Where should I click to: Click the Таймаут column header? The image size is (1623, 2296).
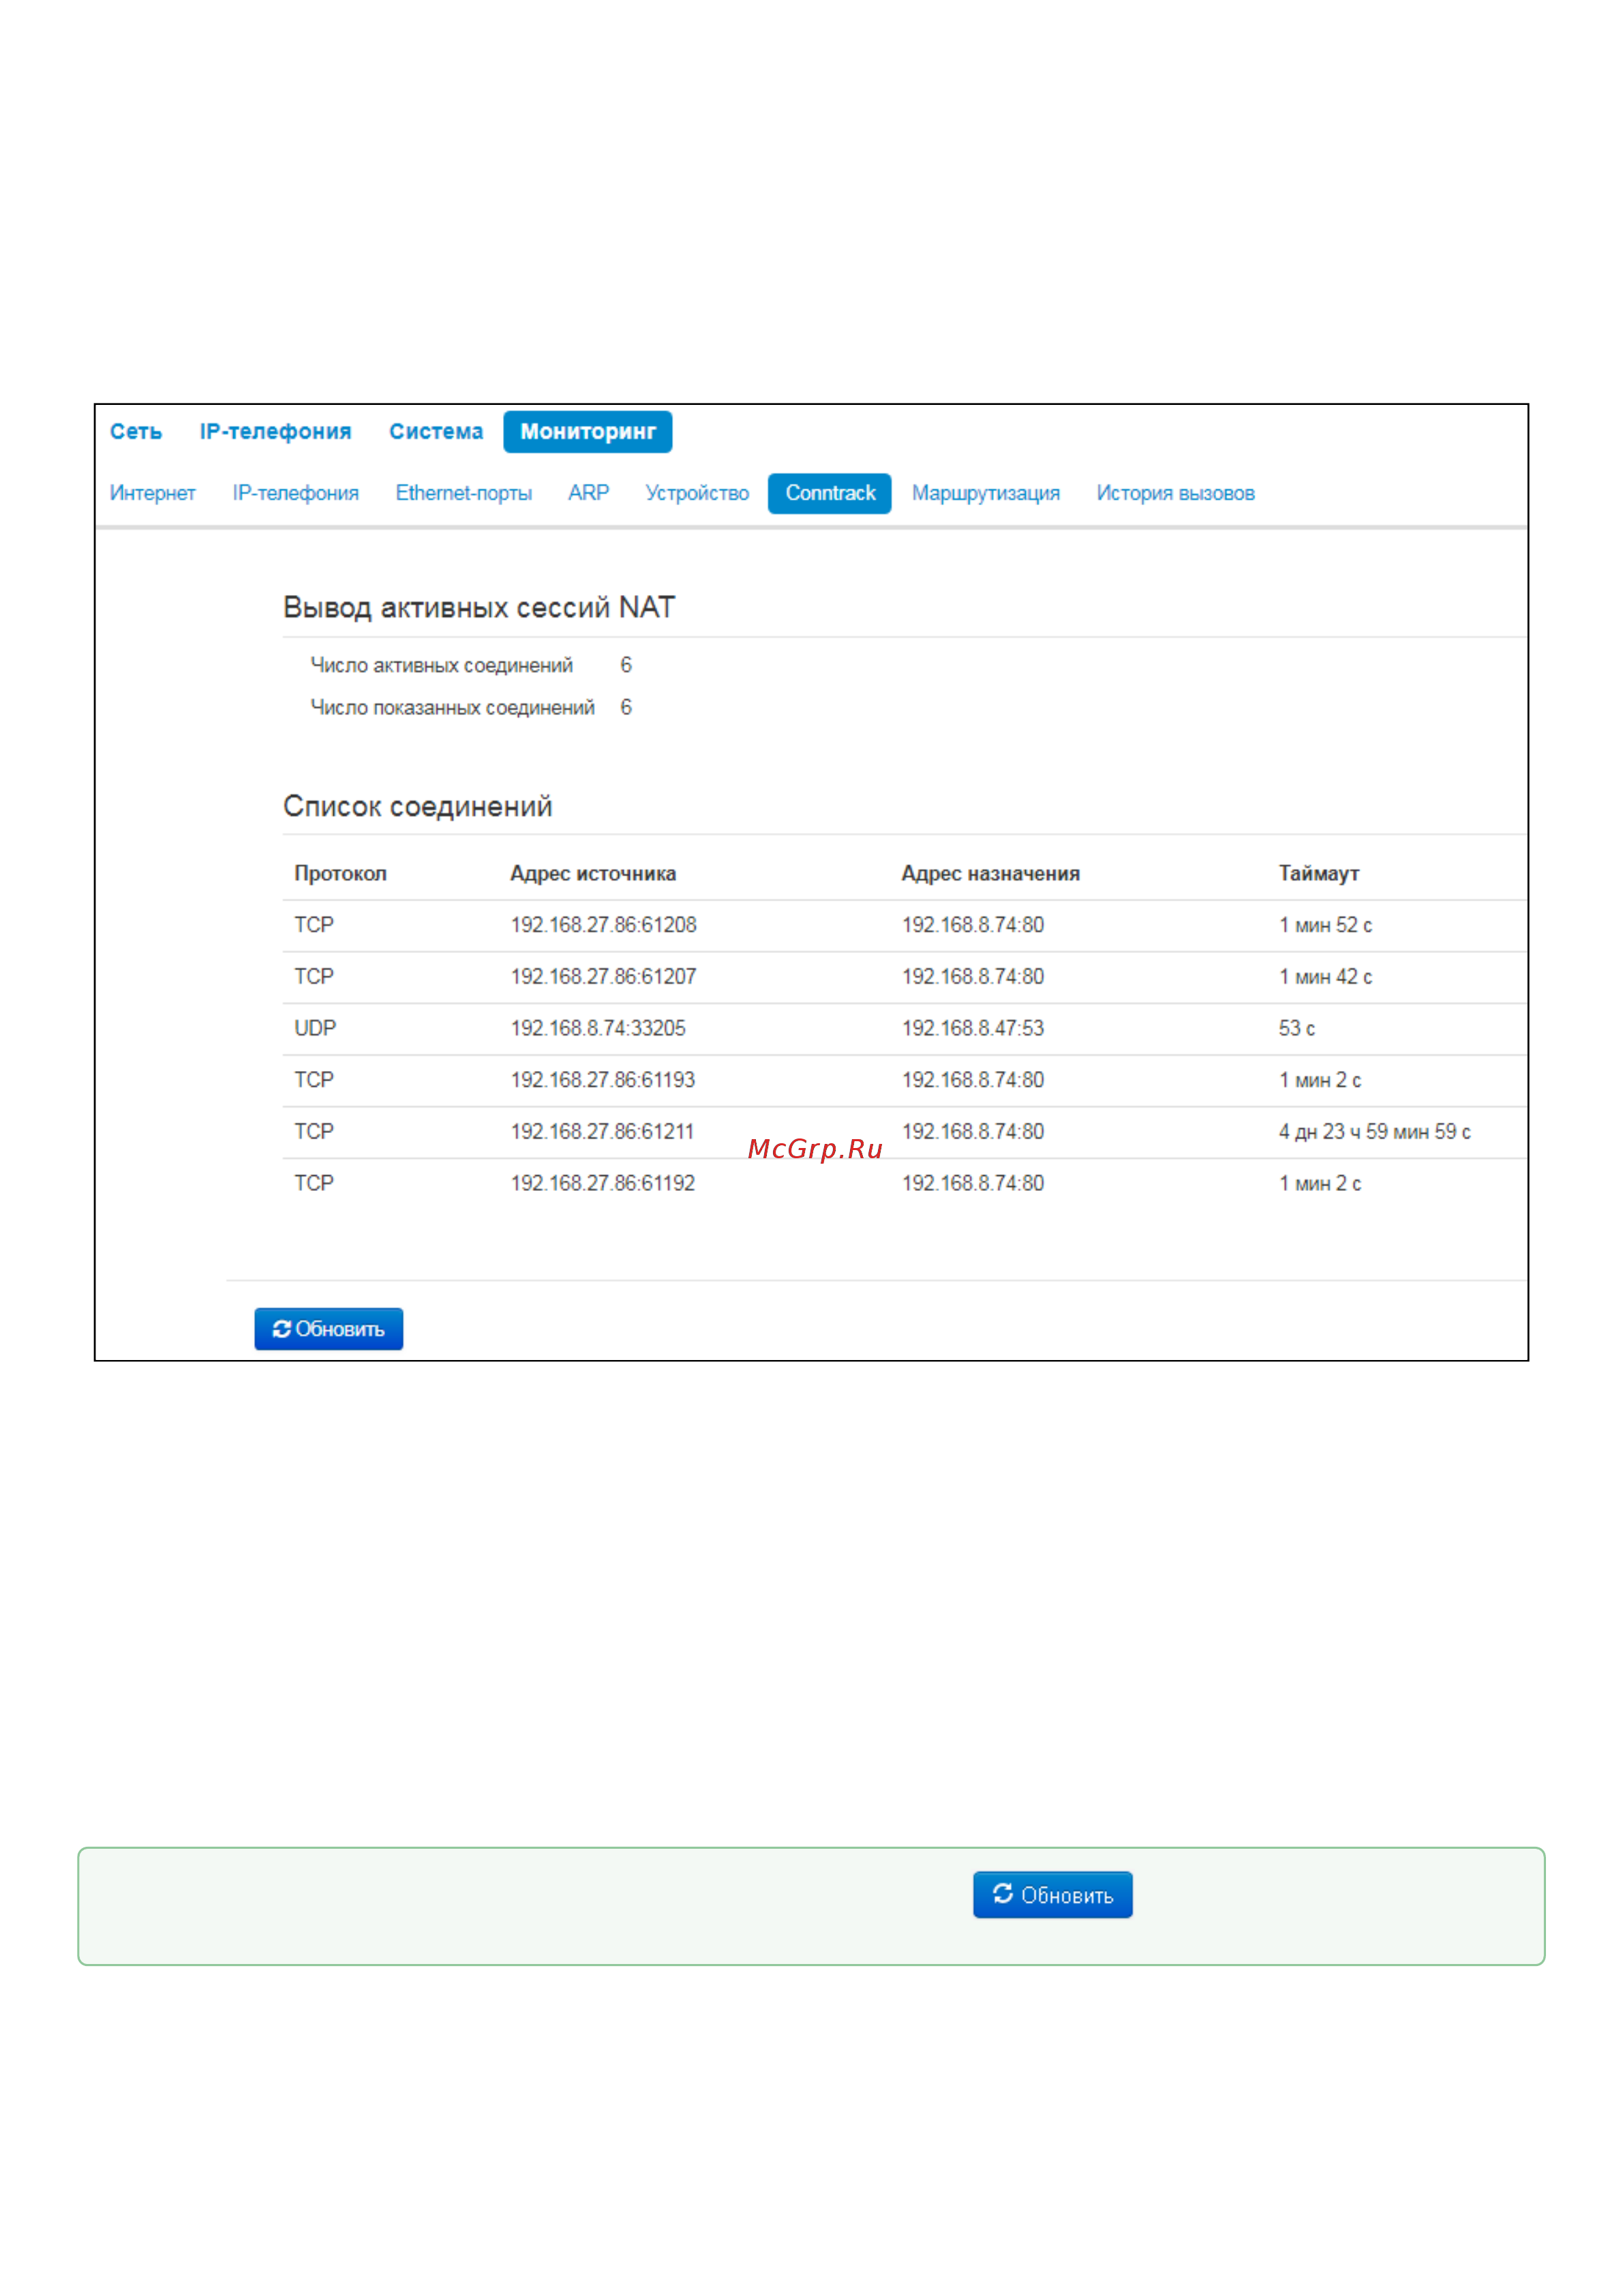(1318, 873)
